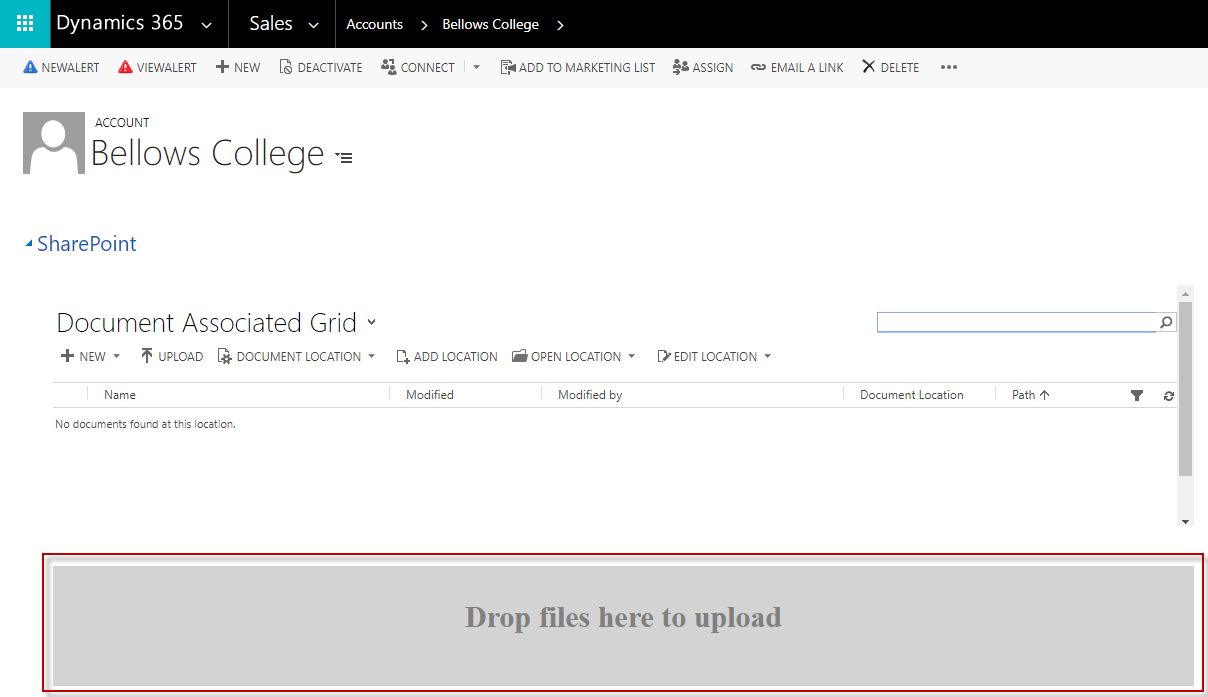This screenshot has width=1208, height=697.
Task: Click the Bellows College breadcrumb
Action: pos(490,24)
